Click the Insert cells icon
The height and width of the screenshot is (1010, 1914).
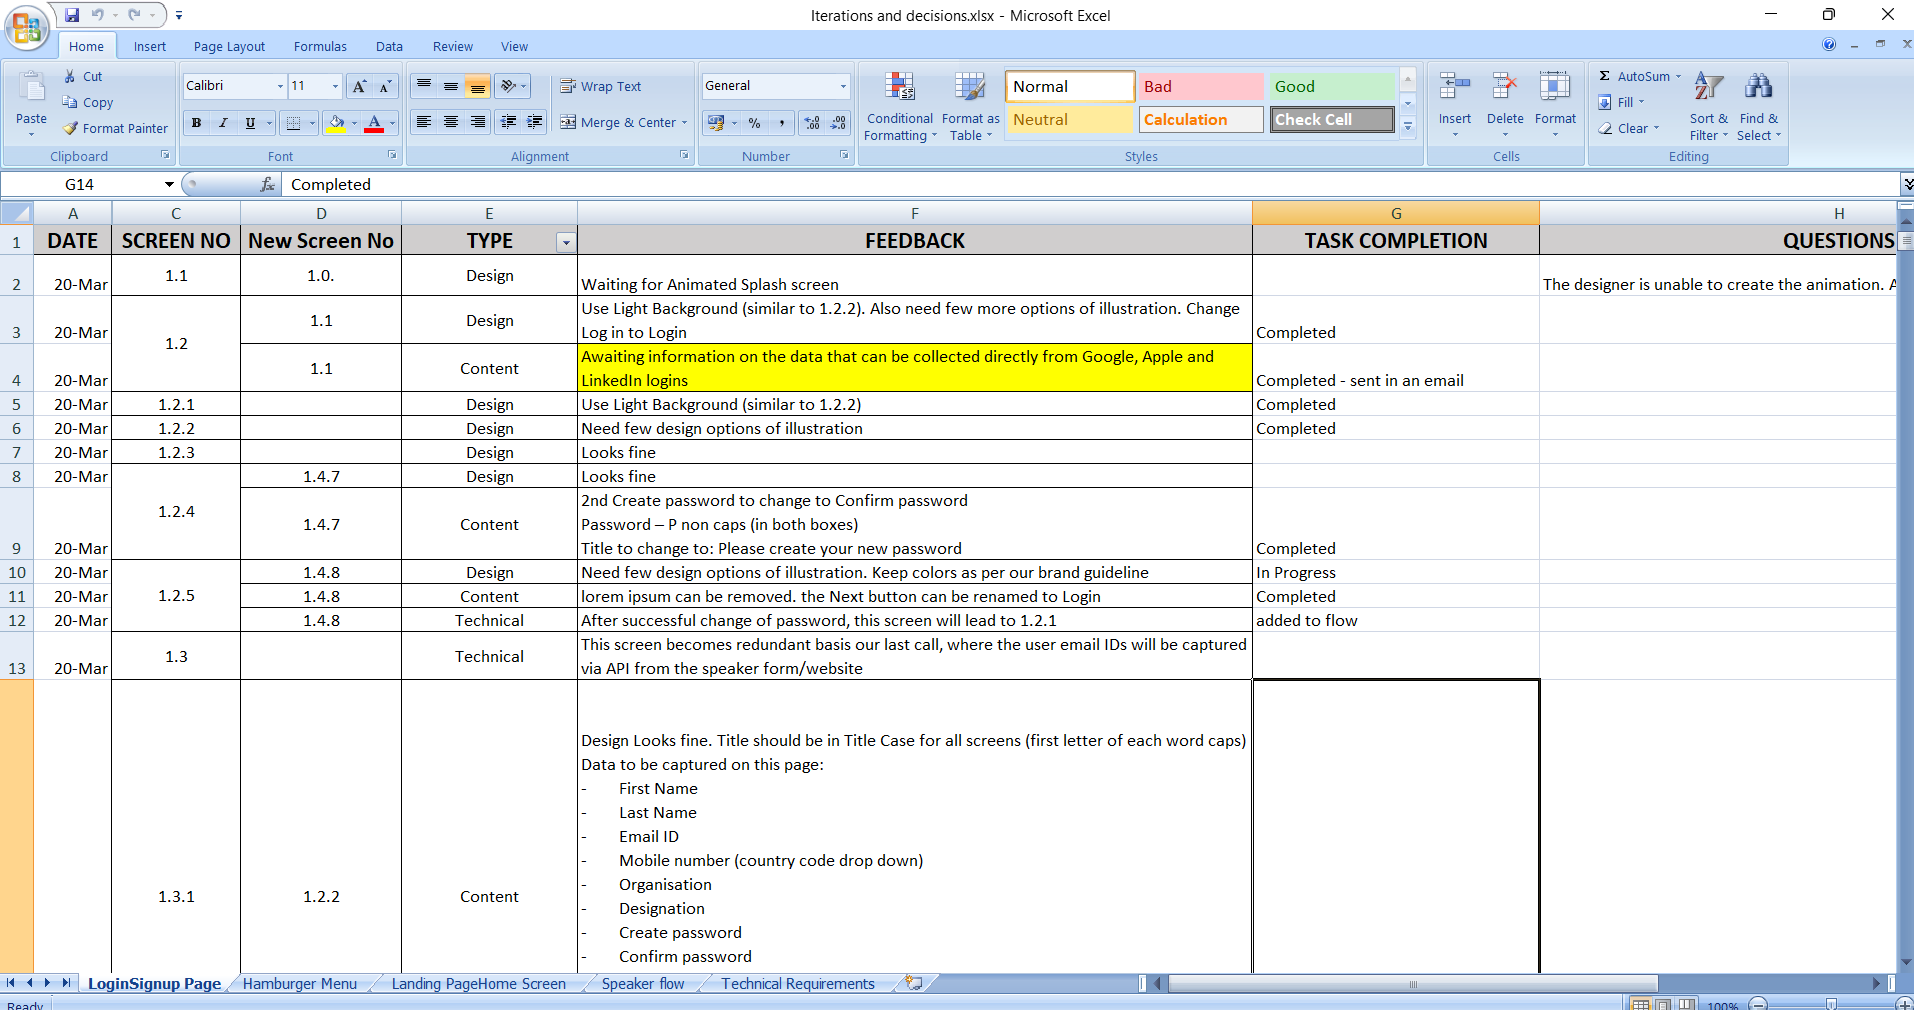(1455, 87)
